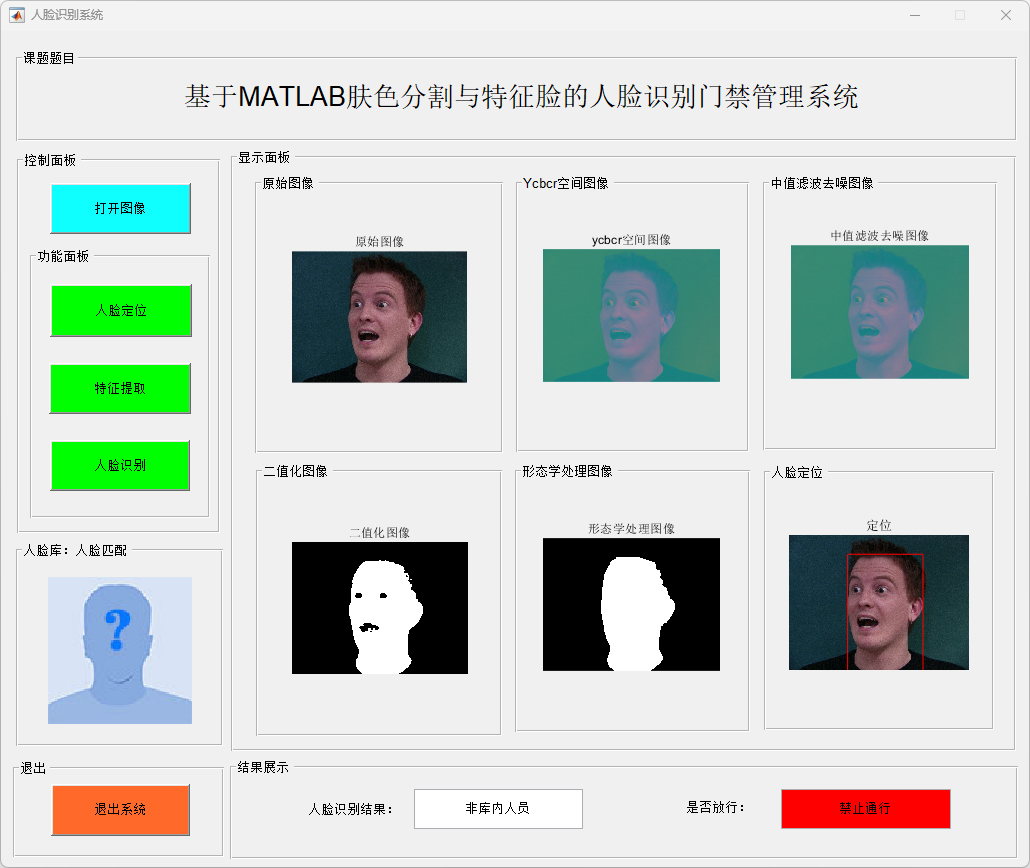Click the 打开图像 button
This screenshot has height=868, width=1030.
[x=121, y=208]
